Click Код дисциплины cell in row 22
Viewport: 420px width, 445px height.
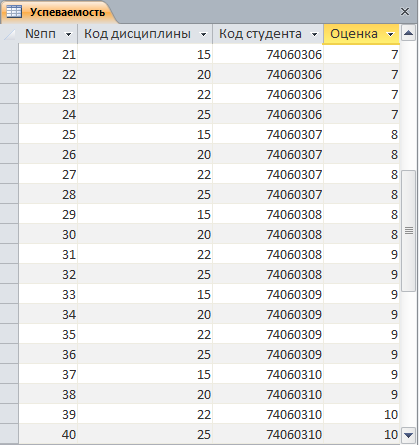tap(145, 74)
